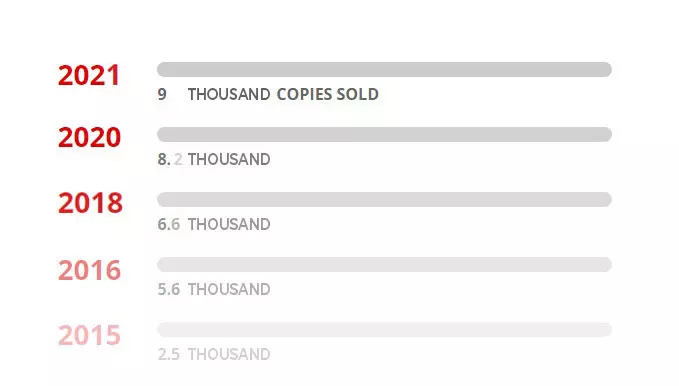This screenshot has height=386, width=679.
Task: Click the 2020 year label
Action: [x=89, y=137]
